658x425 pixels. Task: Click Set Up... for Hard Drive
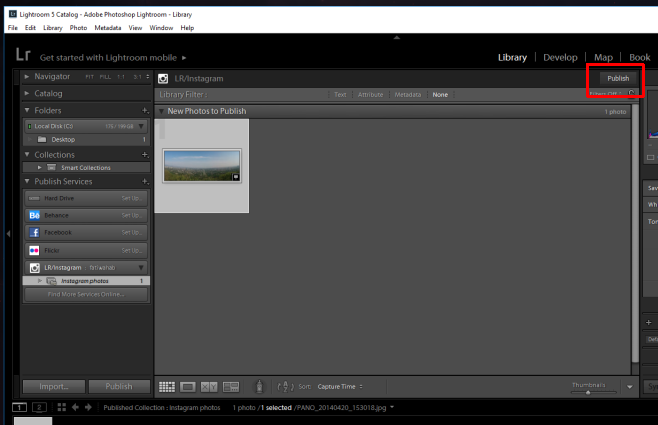[132, 198]
